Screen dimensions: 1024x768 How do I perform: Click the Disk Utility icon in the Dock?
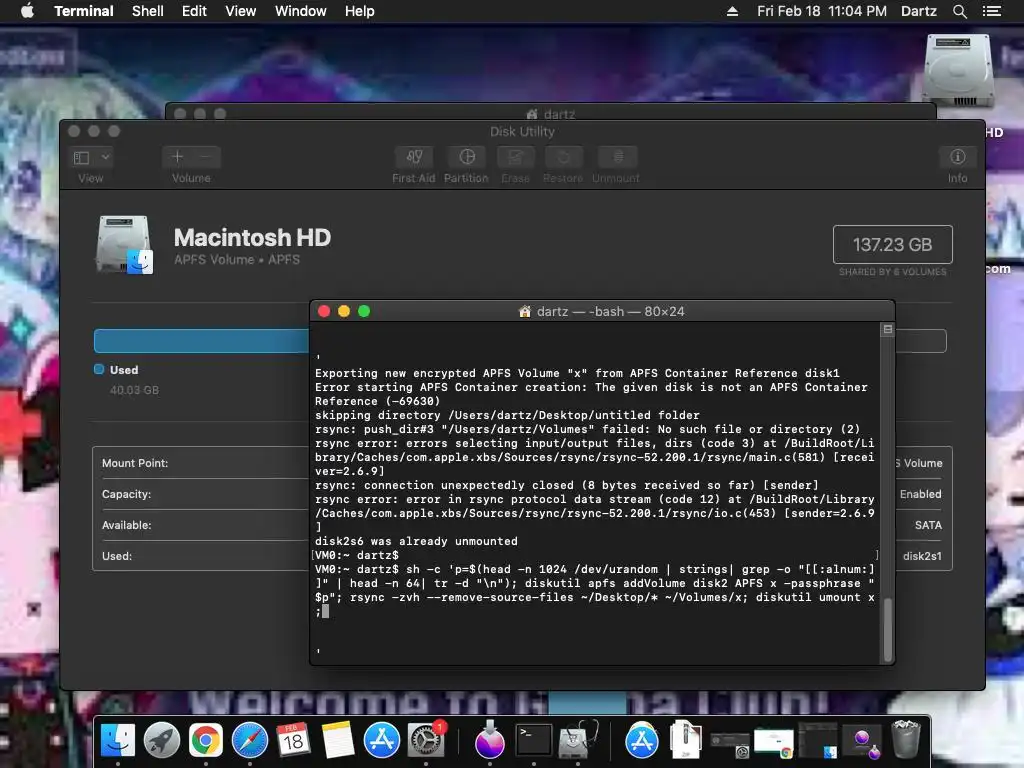point(578,741)
